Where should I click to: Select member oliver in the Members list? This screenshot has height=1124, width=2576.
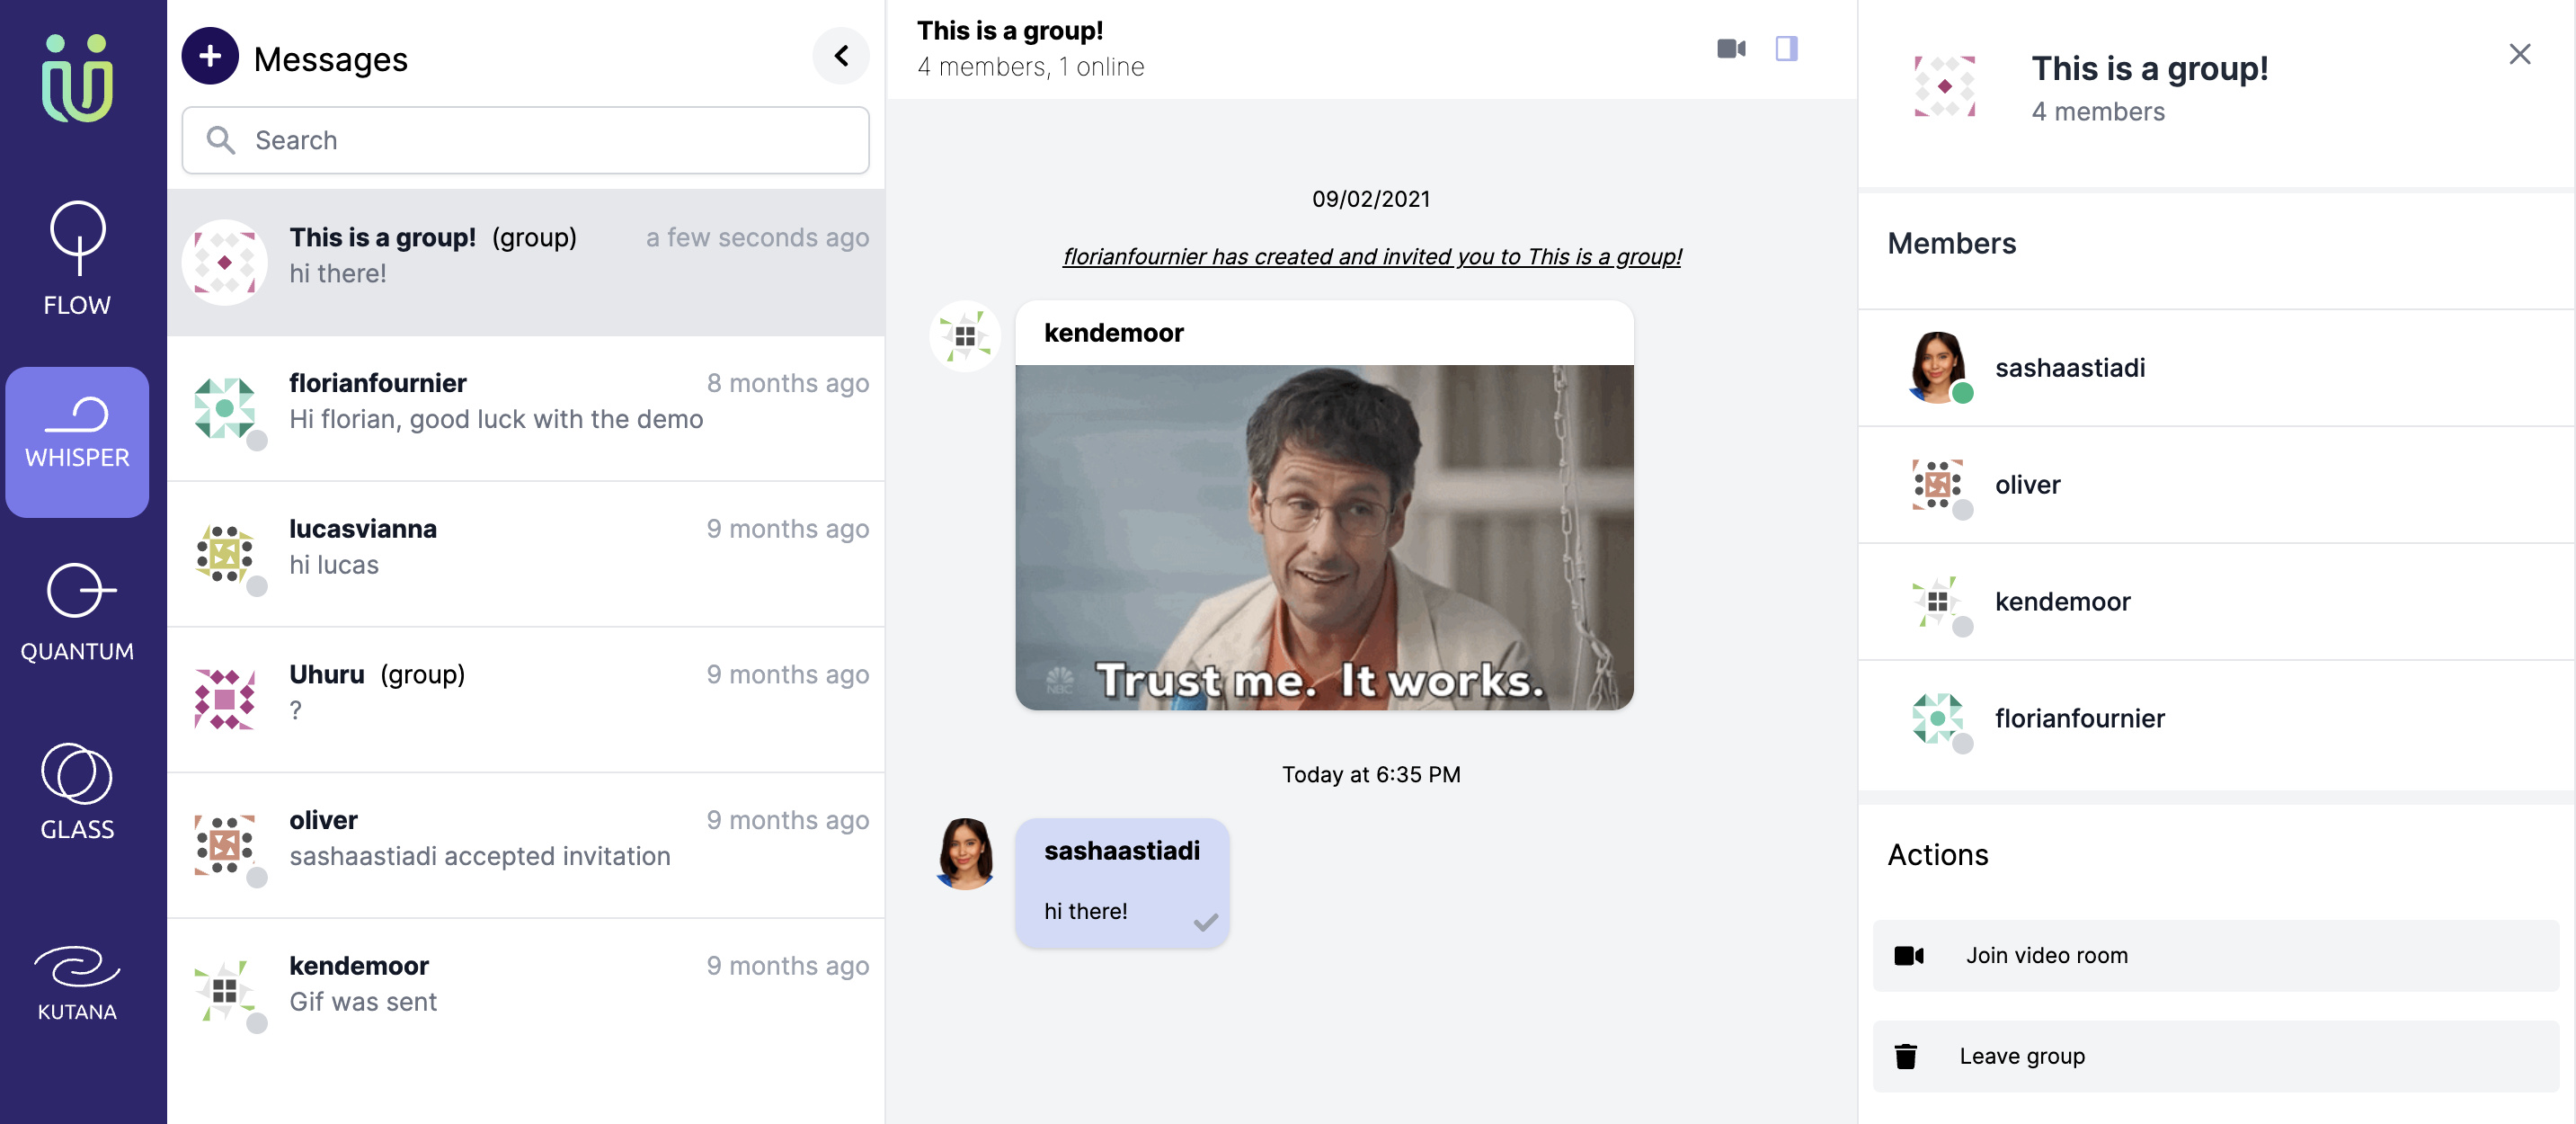pos(2216,485)
